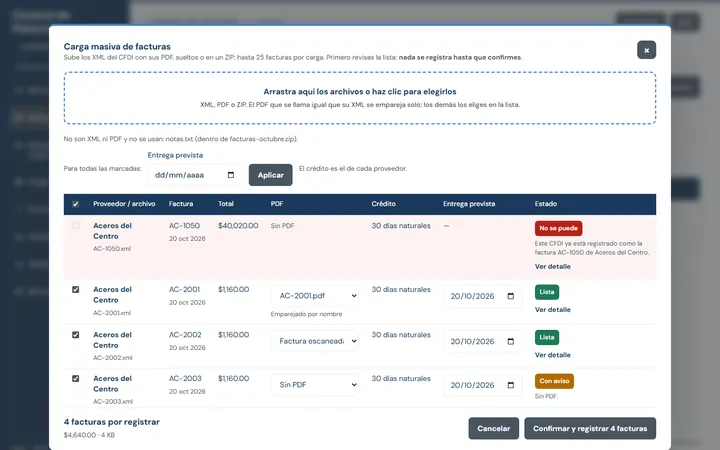Click Aplicar to set delivery date
The width and height of the screenshot is (720, 450).
[x=270, y=175]
